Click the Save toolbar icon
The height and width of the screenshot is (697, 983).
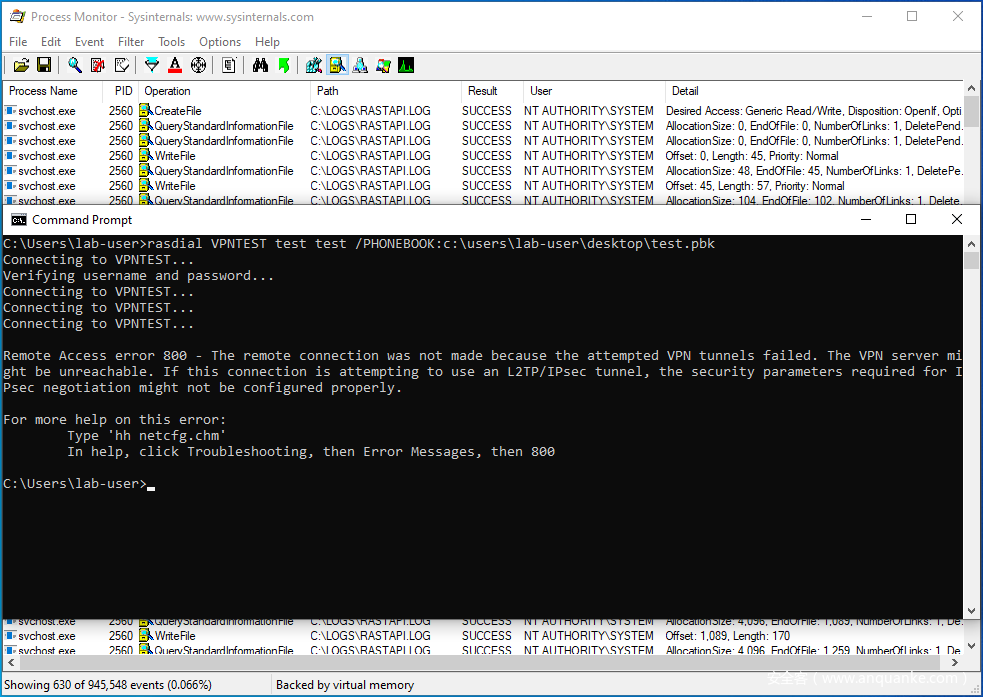click(x=44, y=66)
